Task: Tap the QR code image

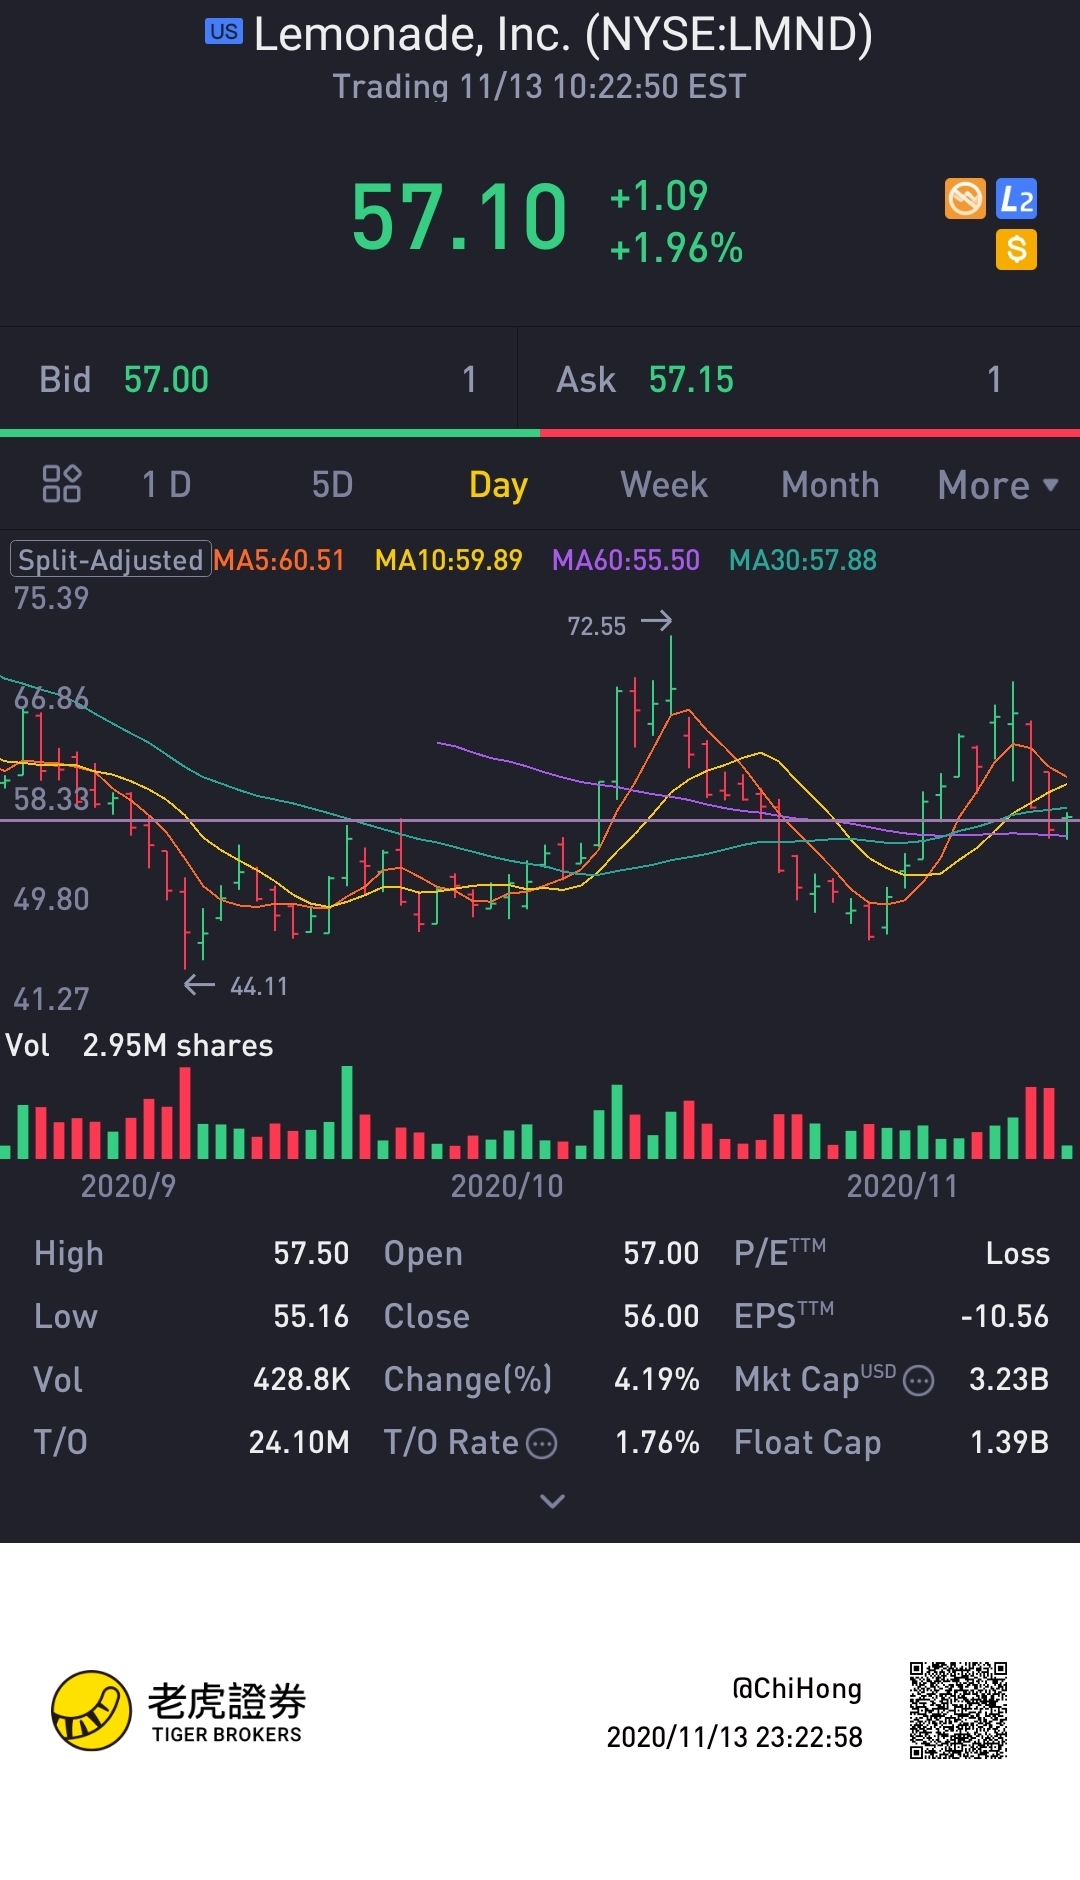Action: coord(958,1710)
